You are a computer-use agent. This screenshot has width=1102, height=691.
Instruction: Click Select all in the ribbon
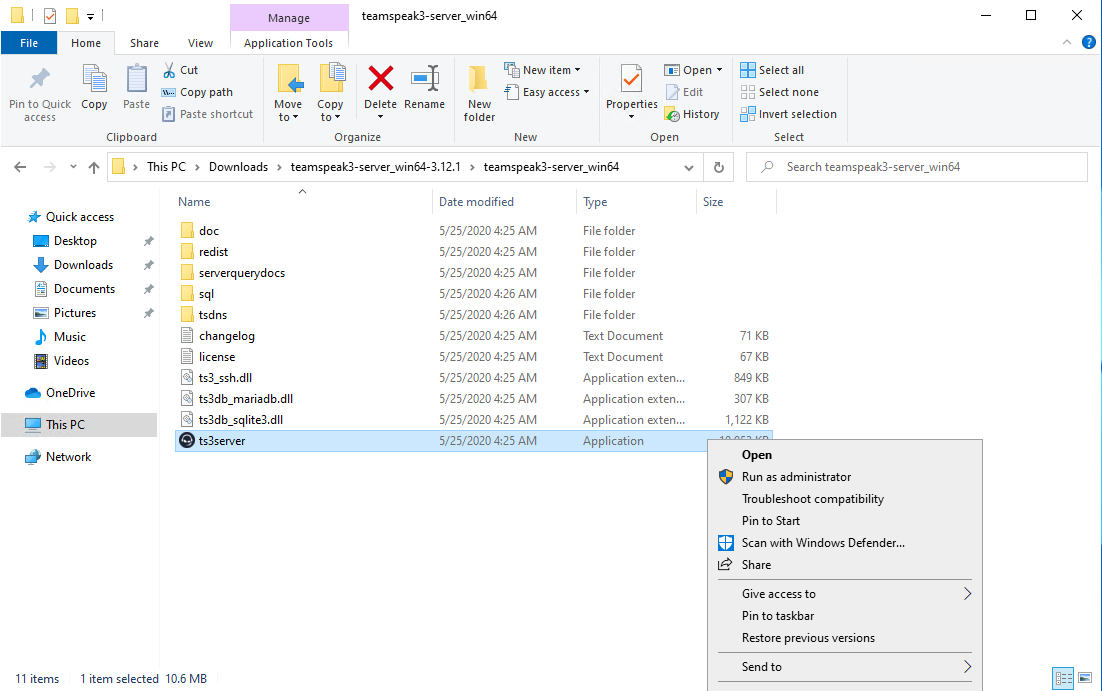point(772,70)
